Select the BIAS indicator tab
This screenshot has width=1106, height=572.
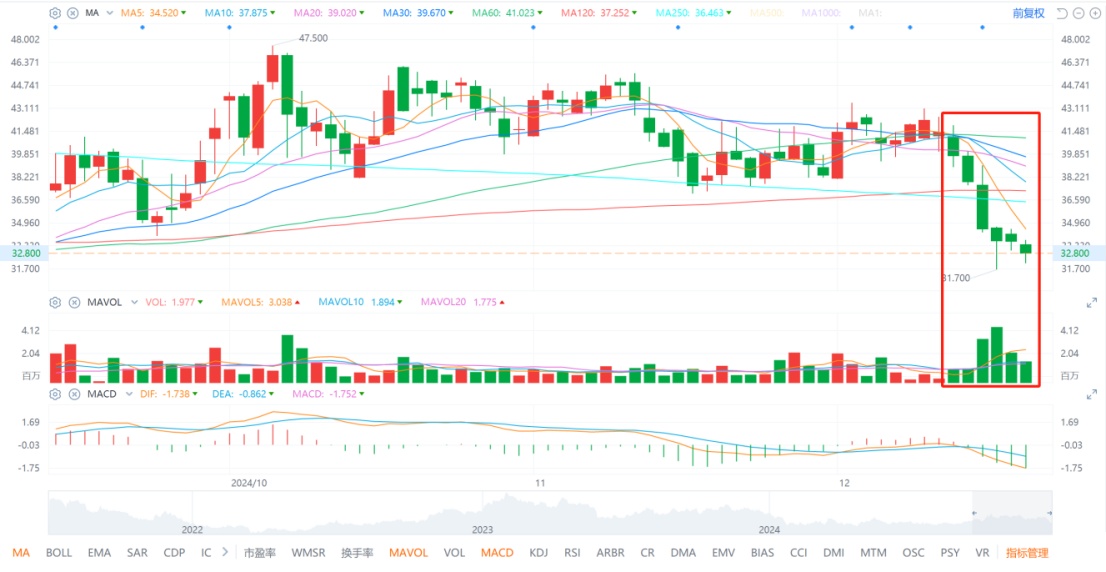tap(762, 553)
